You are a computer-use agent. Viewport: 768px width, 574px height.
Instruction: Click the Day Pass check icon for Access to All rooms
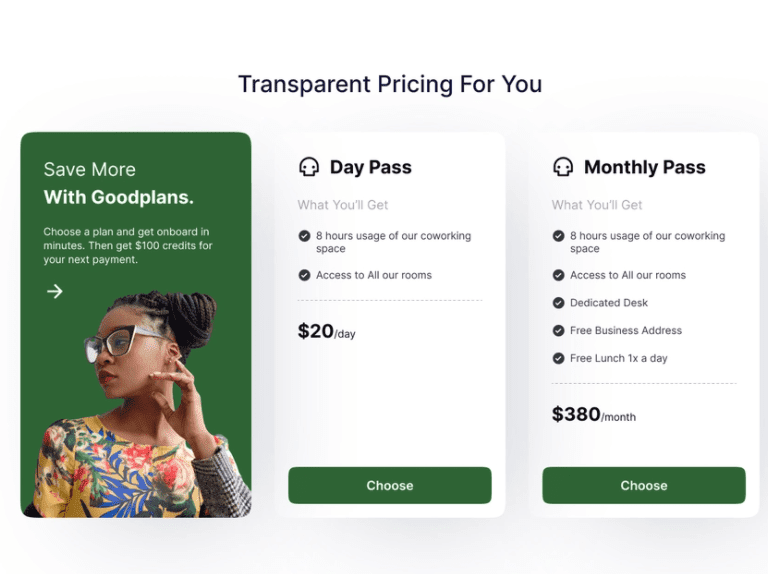click(x=304, y=275)
